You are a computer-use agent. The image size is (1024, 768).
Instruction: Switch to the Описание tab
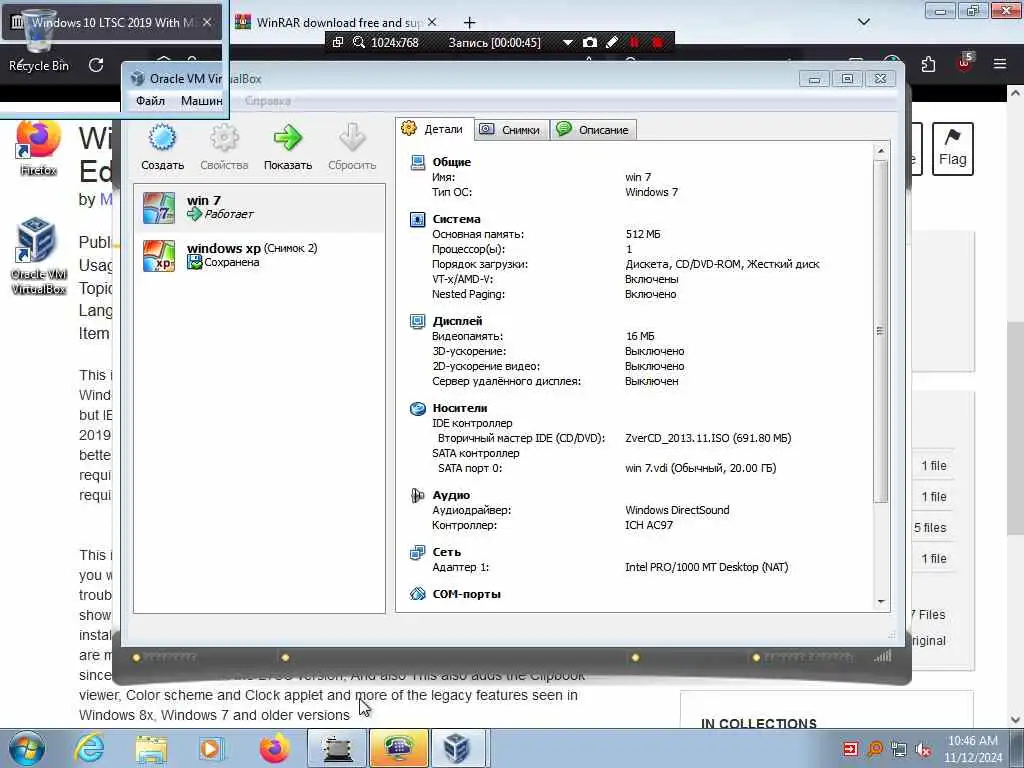coord(592,129)
